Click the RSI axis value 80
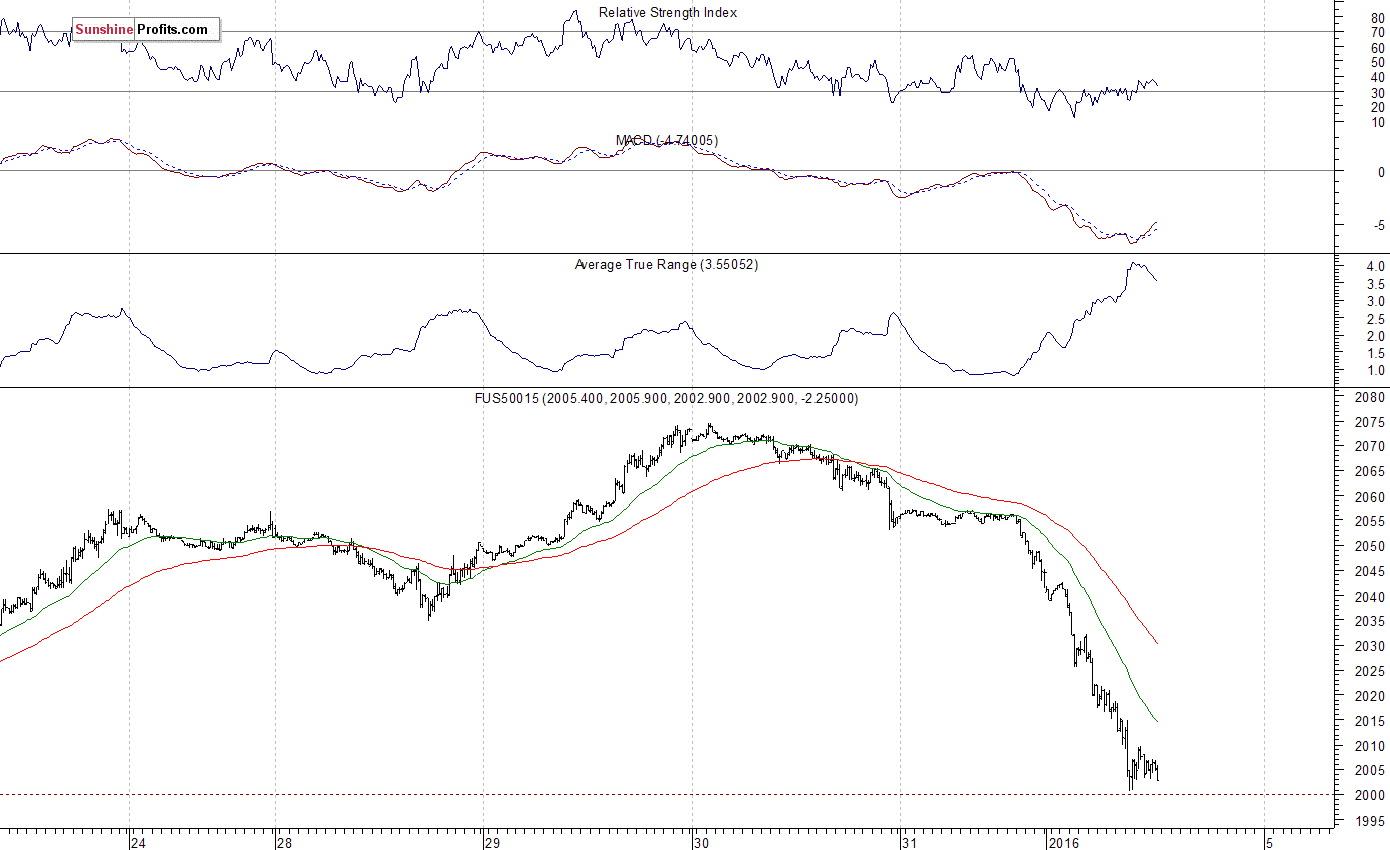The image size is (1390, 850). (1377, 17)
